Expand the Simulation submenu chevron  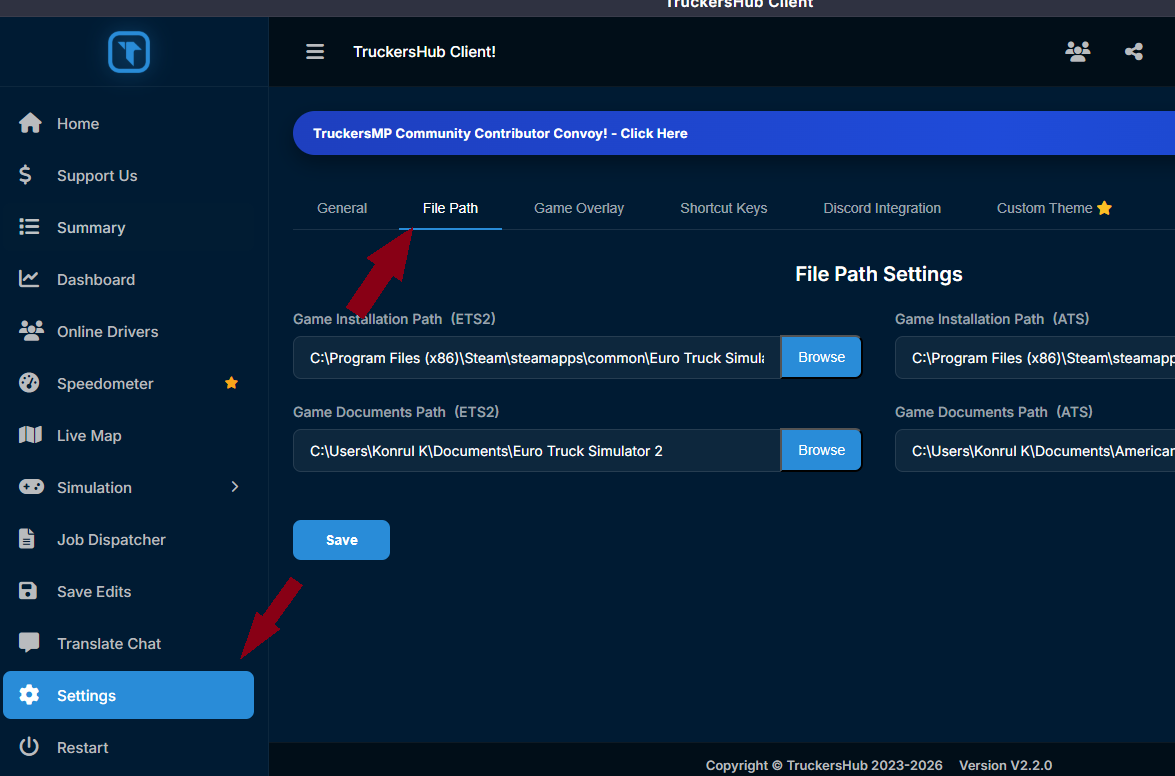tap(235, 487)
